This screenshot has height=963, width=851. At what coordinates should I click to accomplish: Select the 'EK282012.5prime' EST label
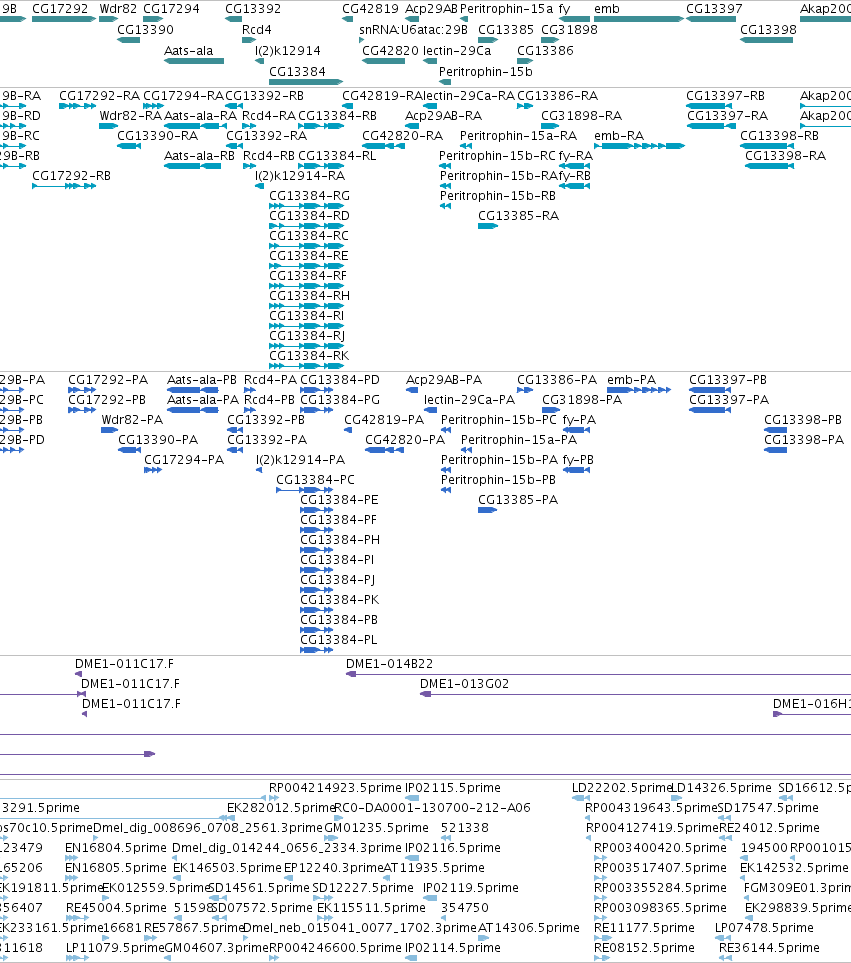281,808
